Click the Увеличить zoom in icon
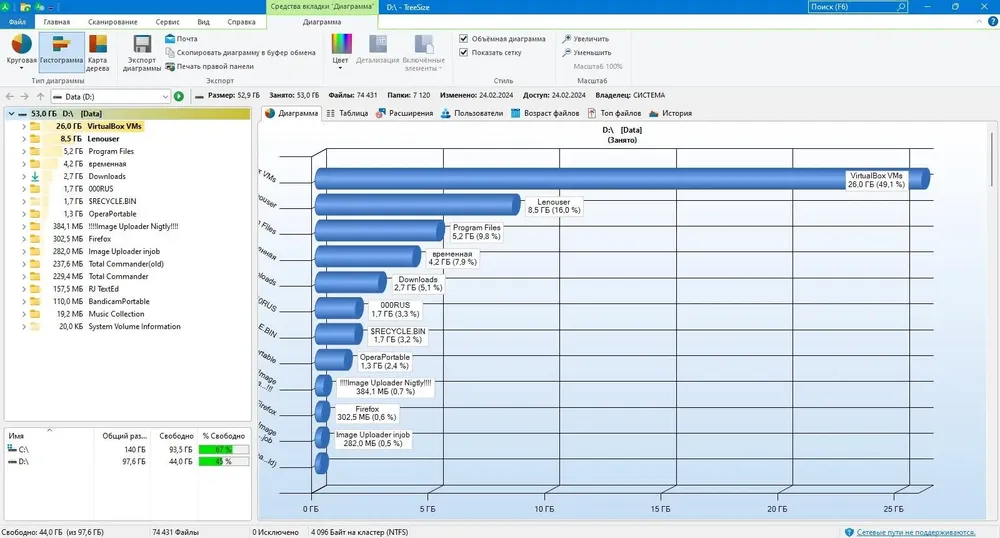1000x538 pixels. click(566, 39)
